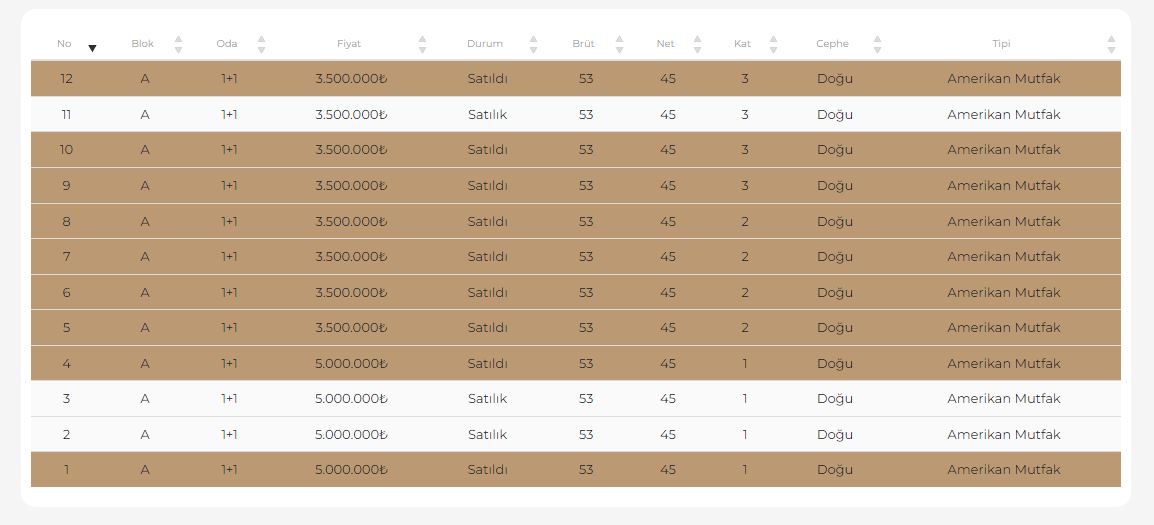
Task: Click the Satıldı status in row 5
Action: point(487,328)
